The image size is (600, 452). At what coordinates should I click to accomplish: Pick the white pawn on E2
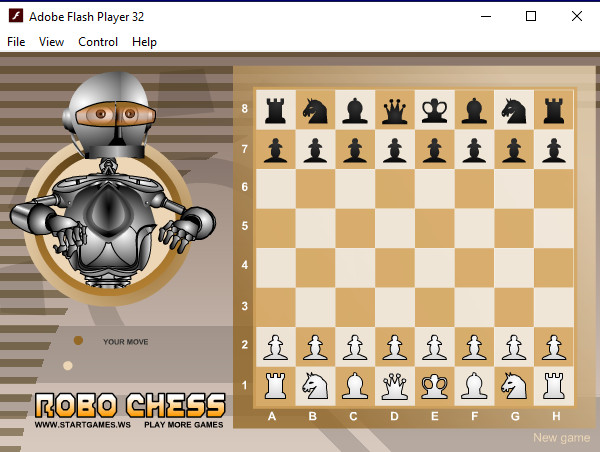(x=434, y=347)
